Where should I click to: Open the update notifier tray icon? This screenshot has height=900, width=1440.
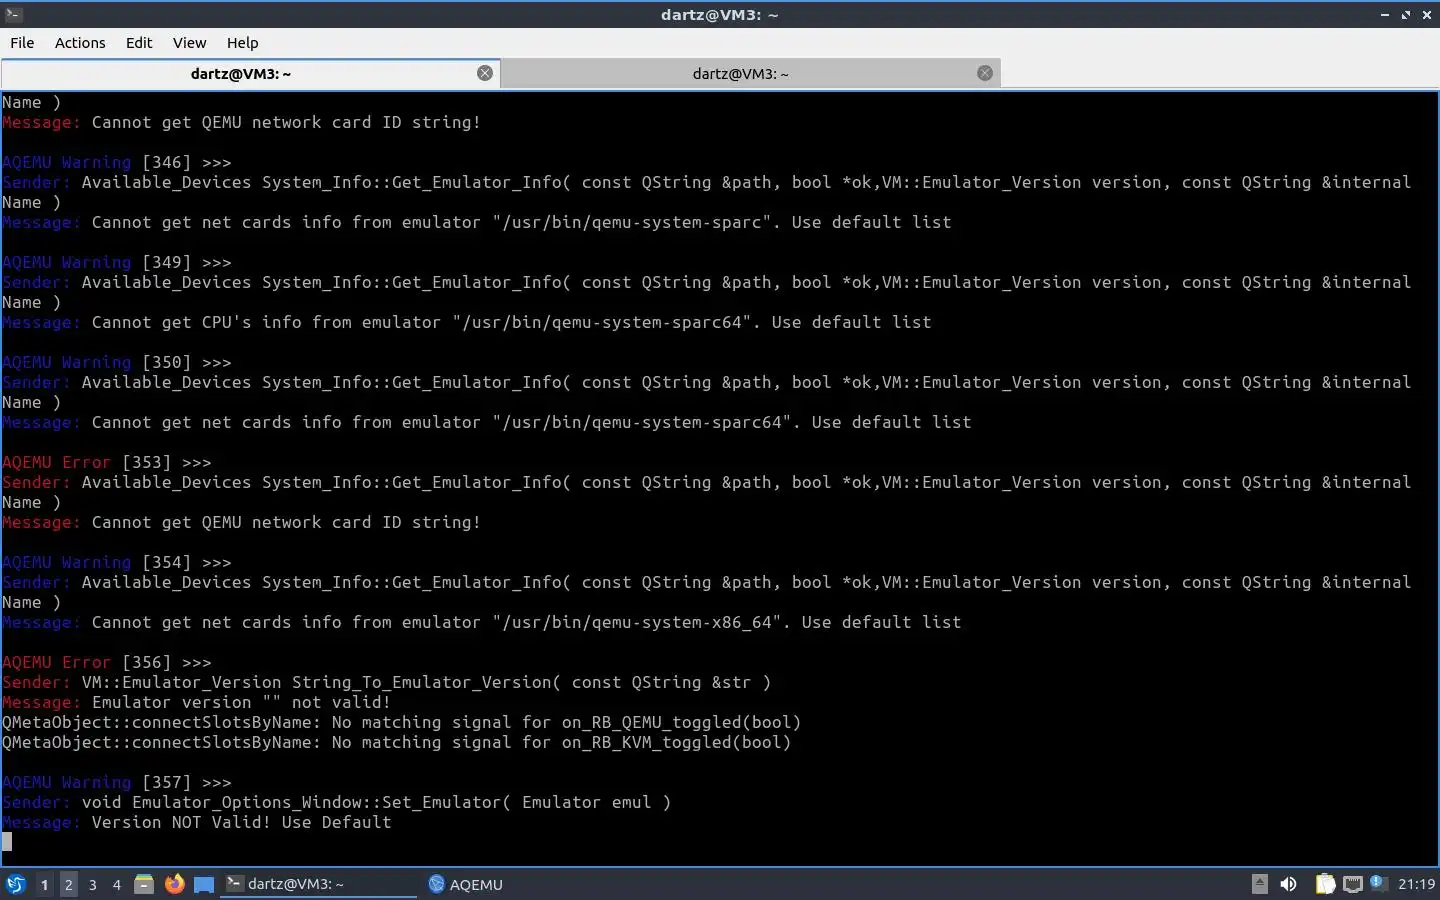1378,883
